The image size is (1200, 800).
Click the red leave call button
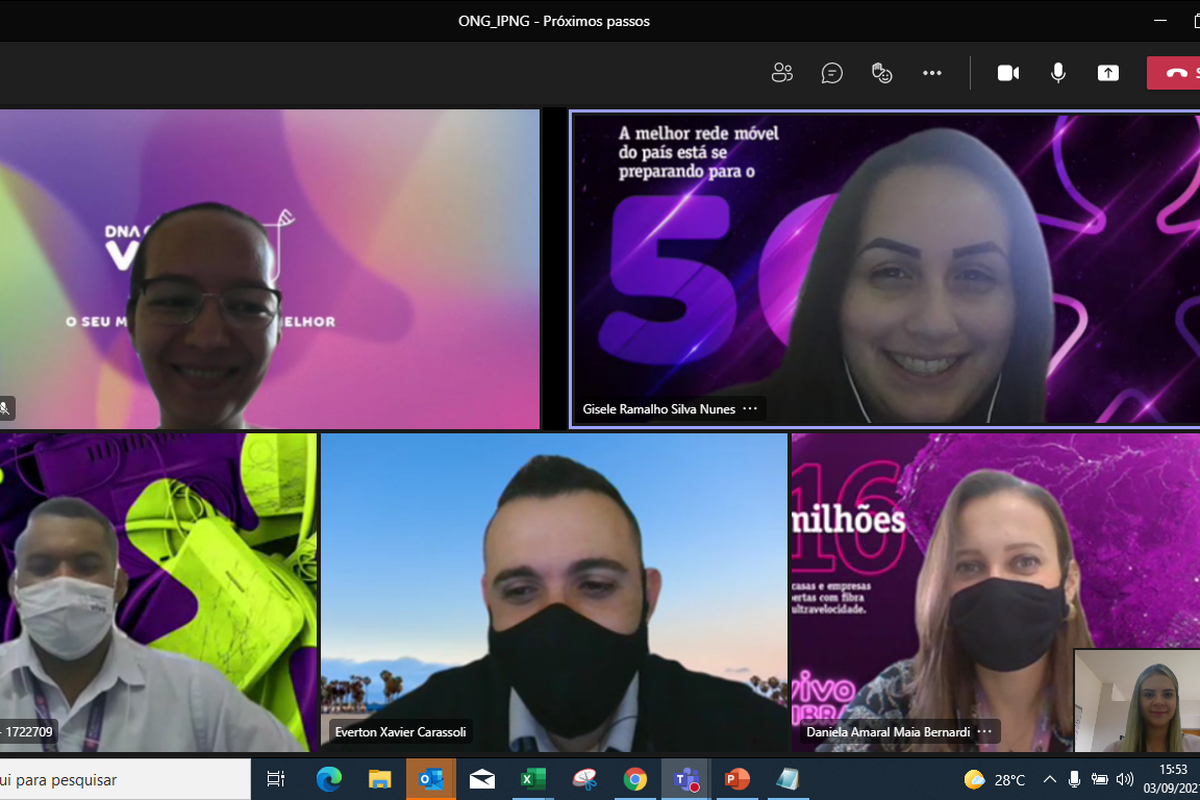[x=1175, y=73]
